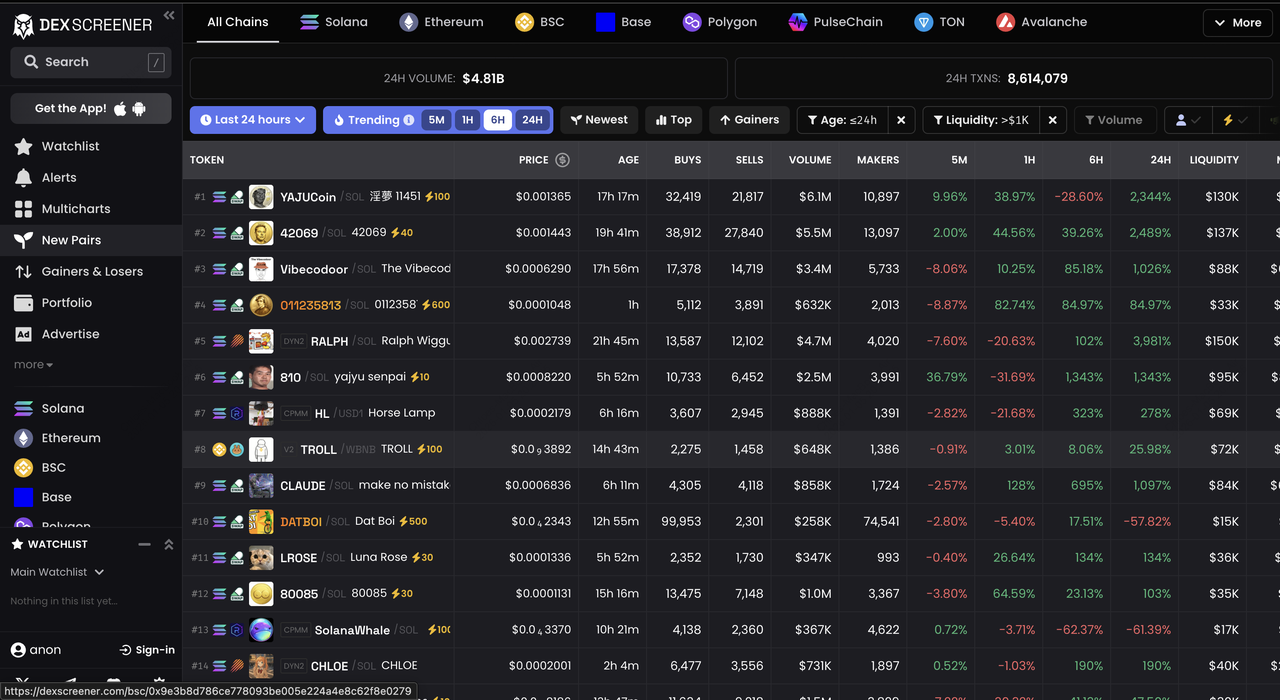
Task: Switch trending timeframe to 24H
Action: point(532,120)
